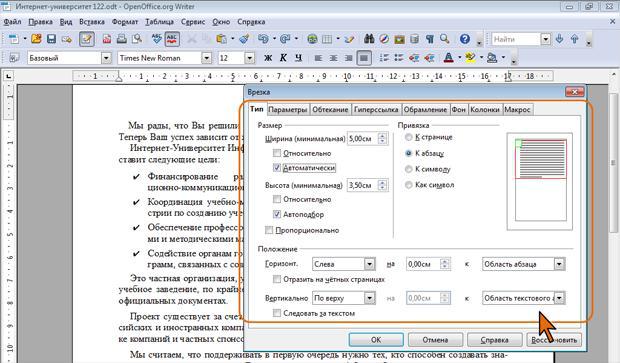Select the Format Paintbrush icon
Viewport: 620px width, 363px height.
pos(244,39)
